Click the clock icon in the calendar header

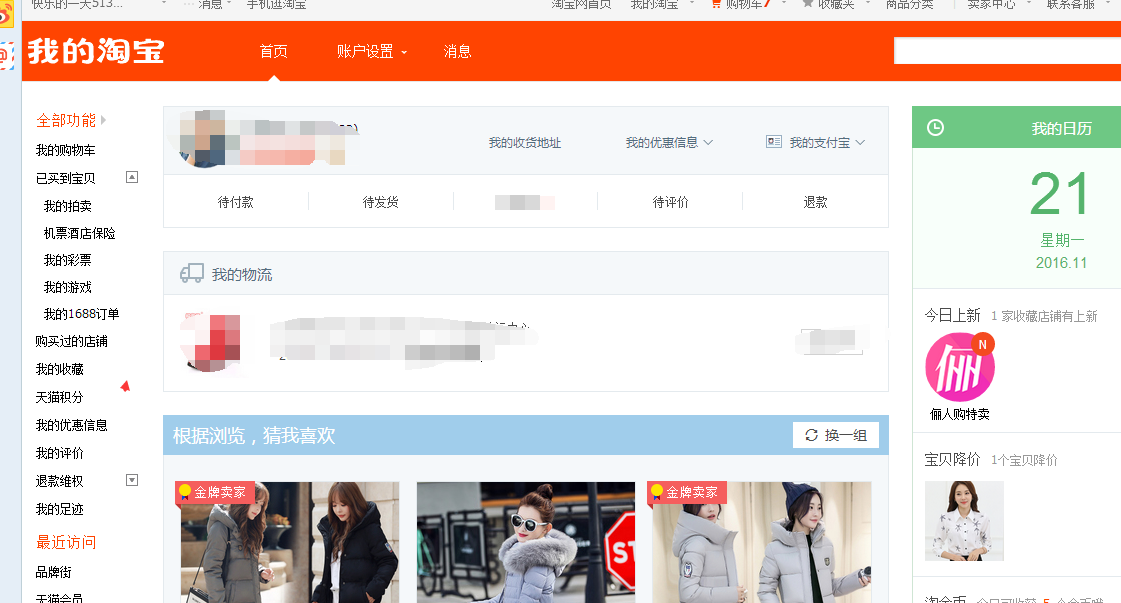click(935, 128)
